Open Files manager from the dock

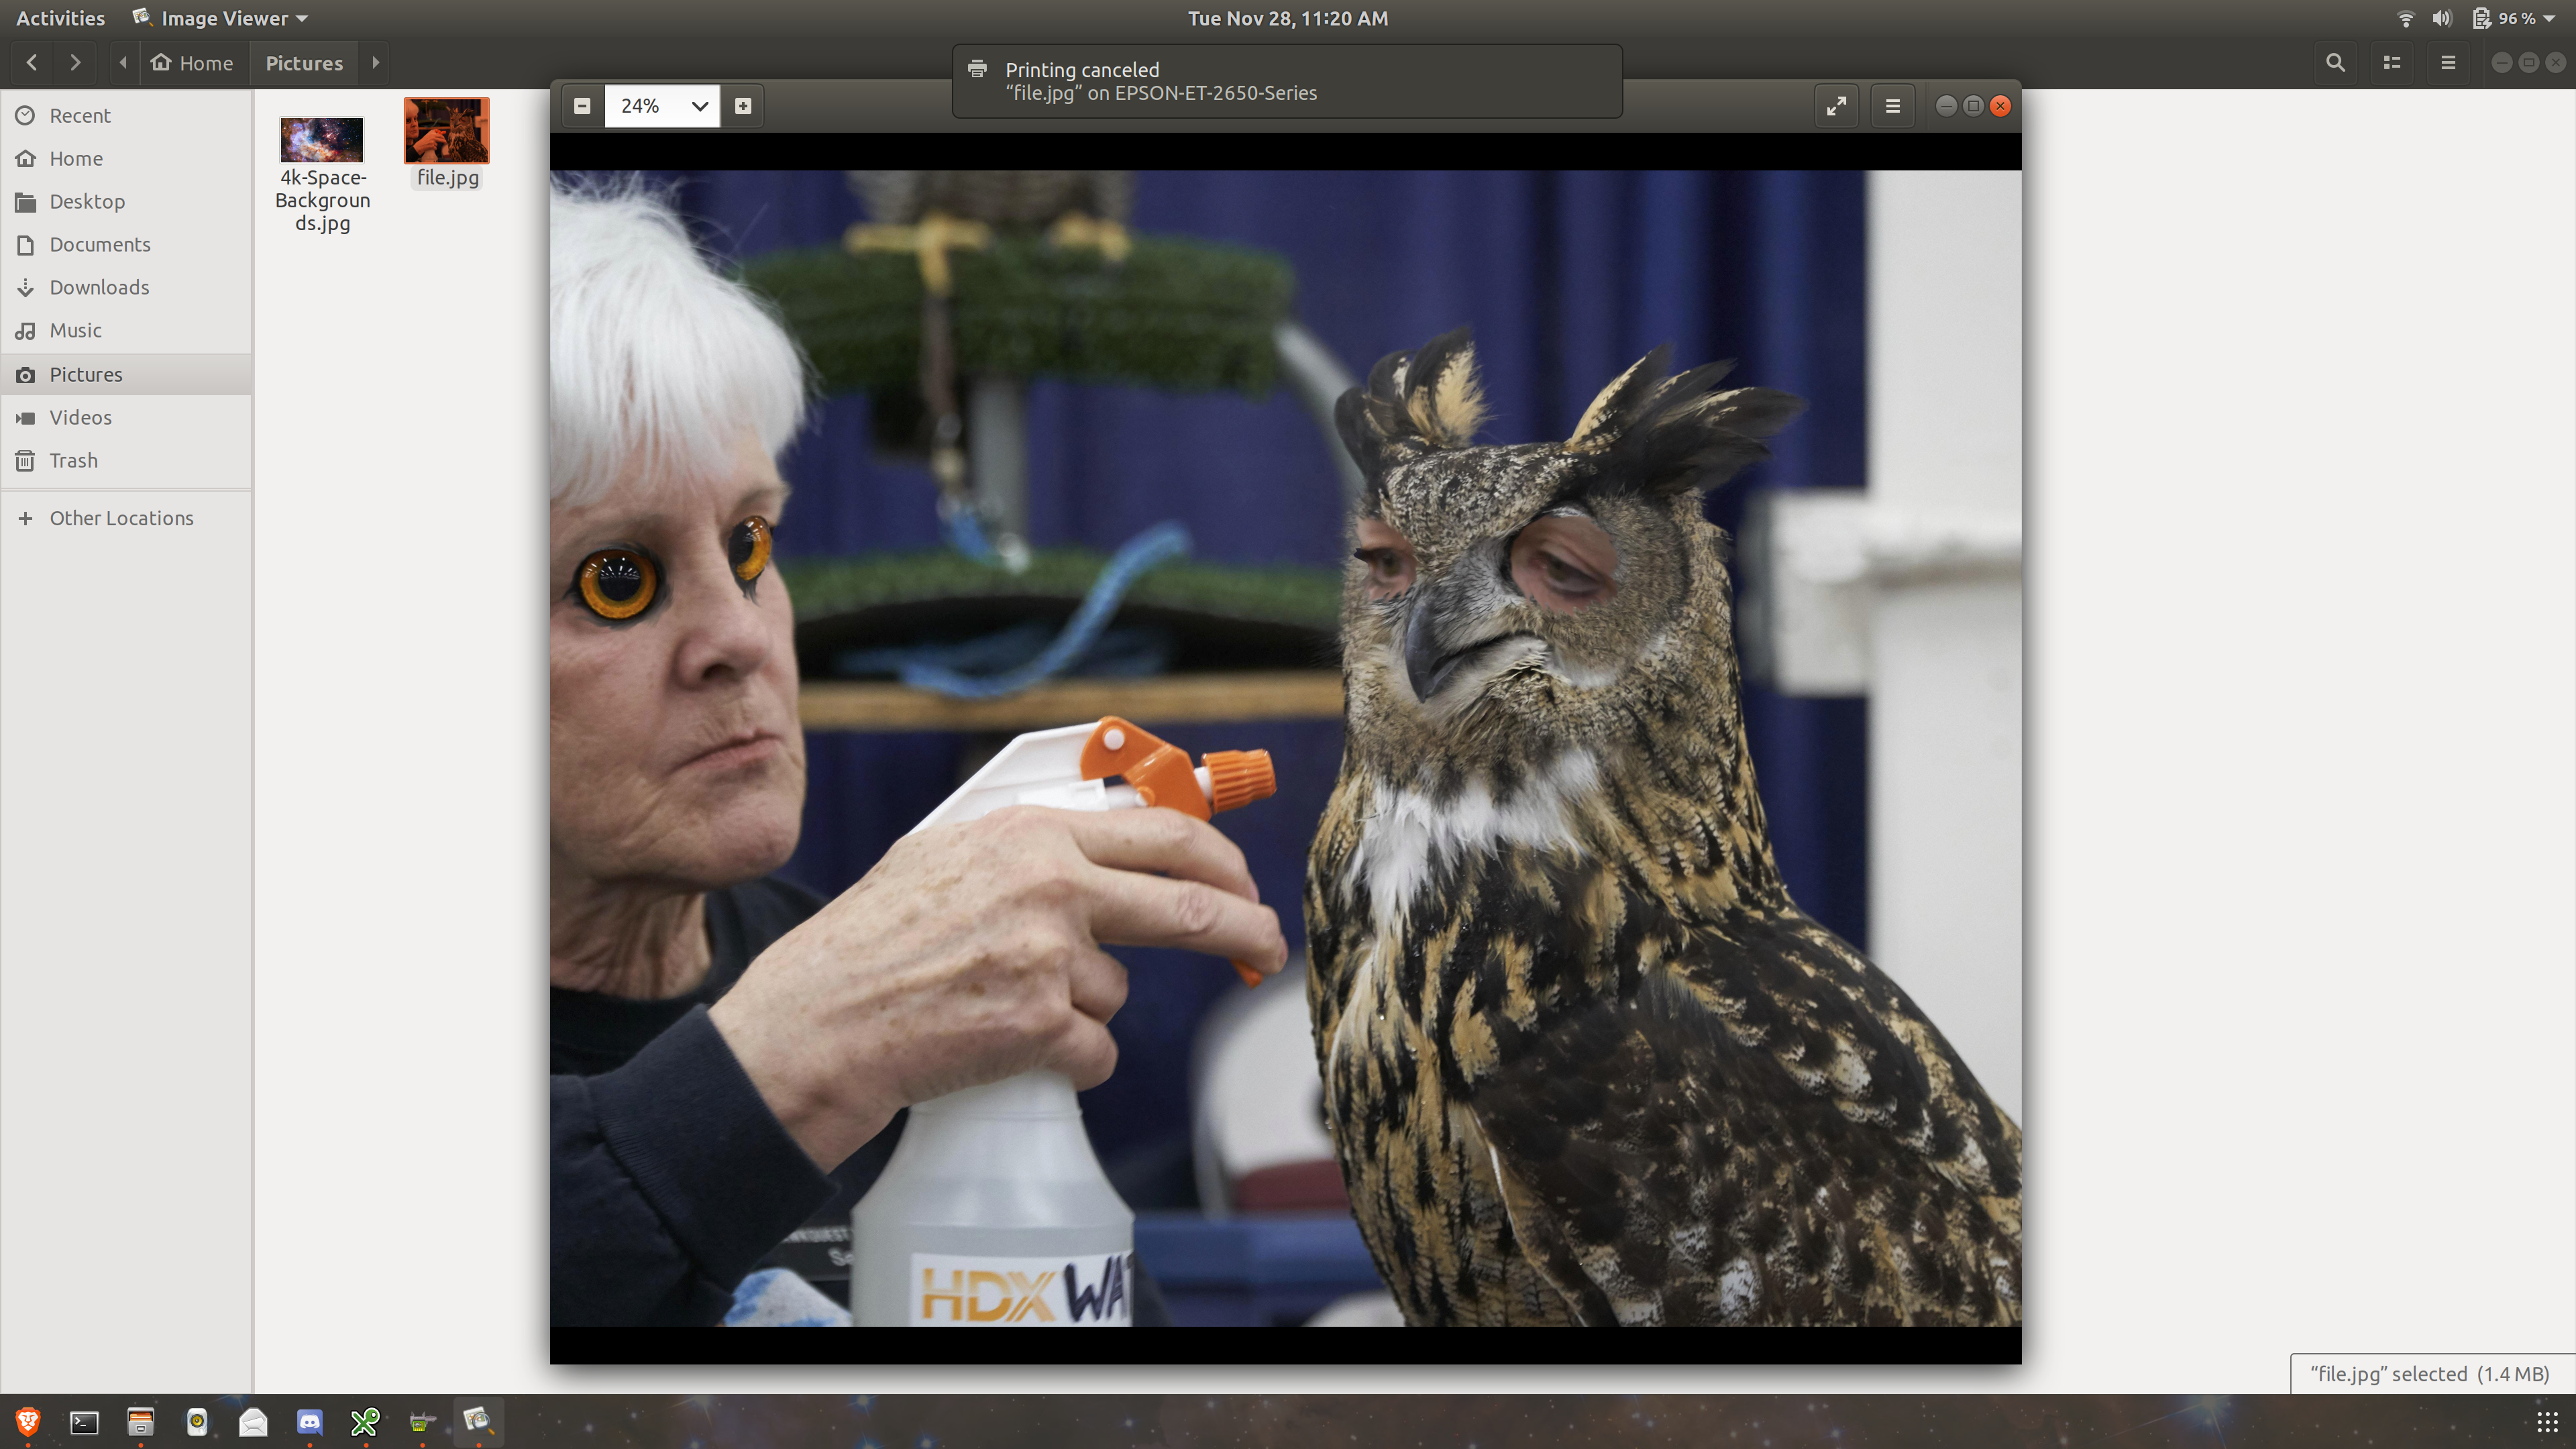140,1421
